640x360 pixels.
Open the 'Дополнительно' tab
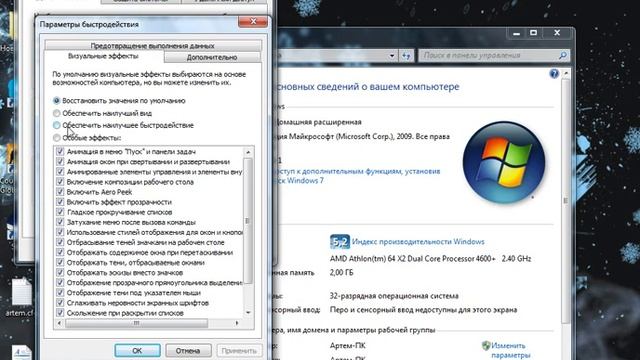point(212,57)
